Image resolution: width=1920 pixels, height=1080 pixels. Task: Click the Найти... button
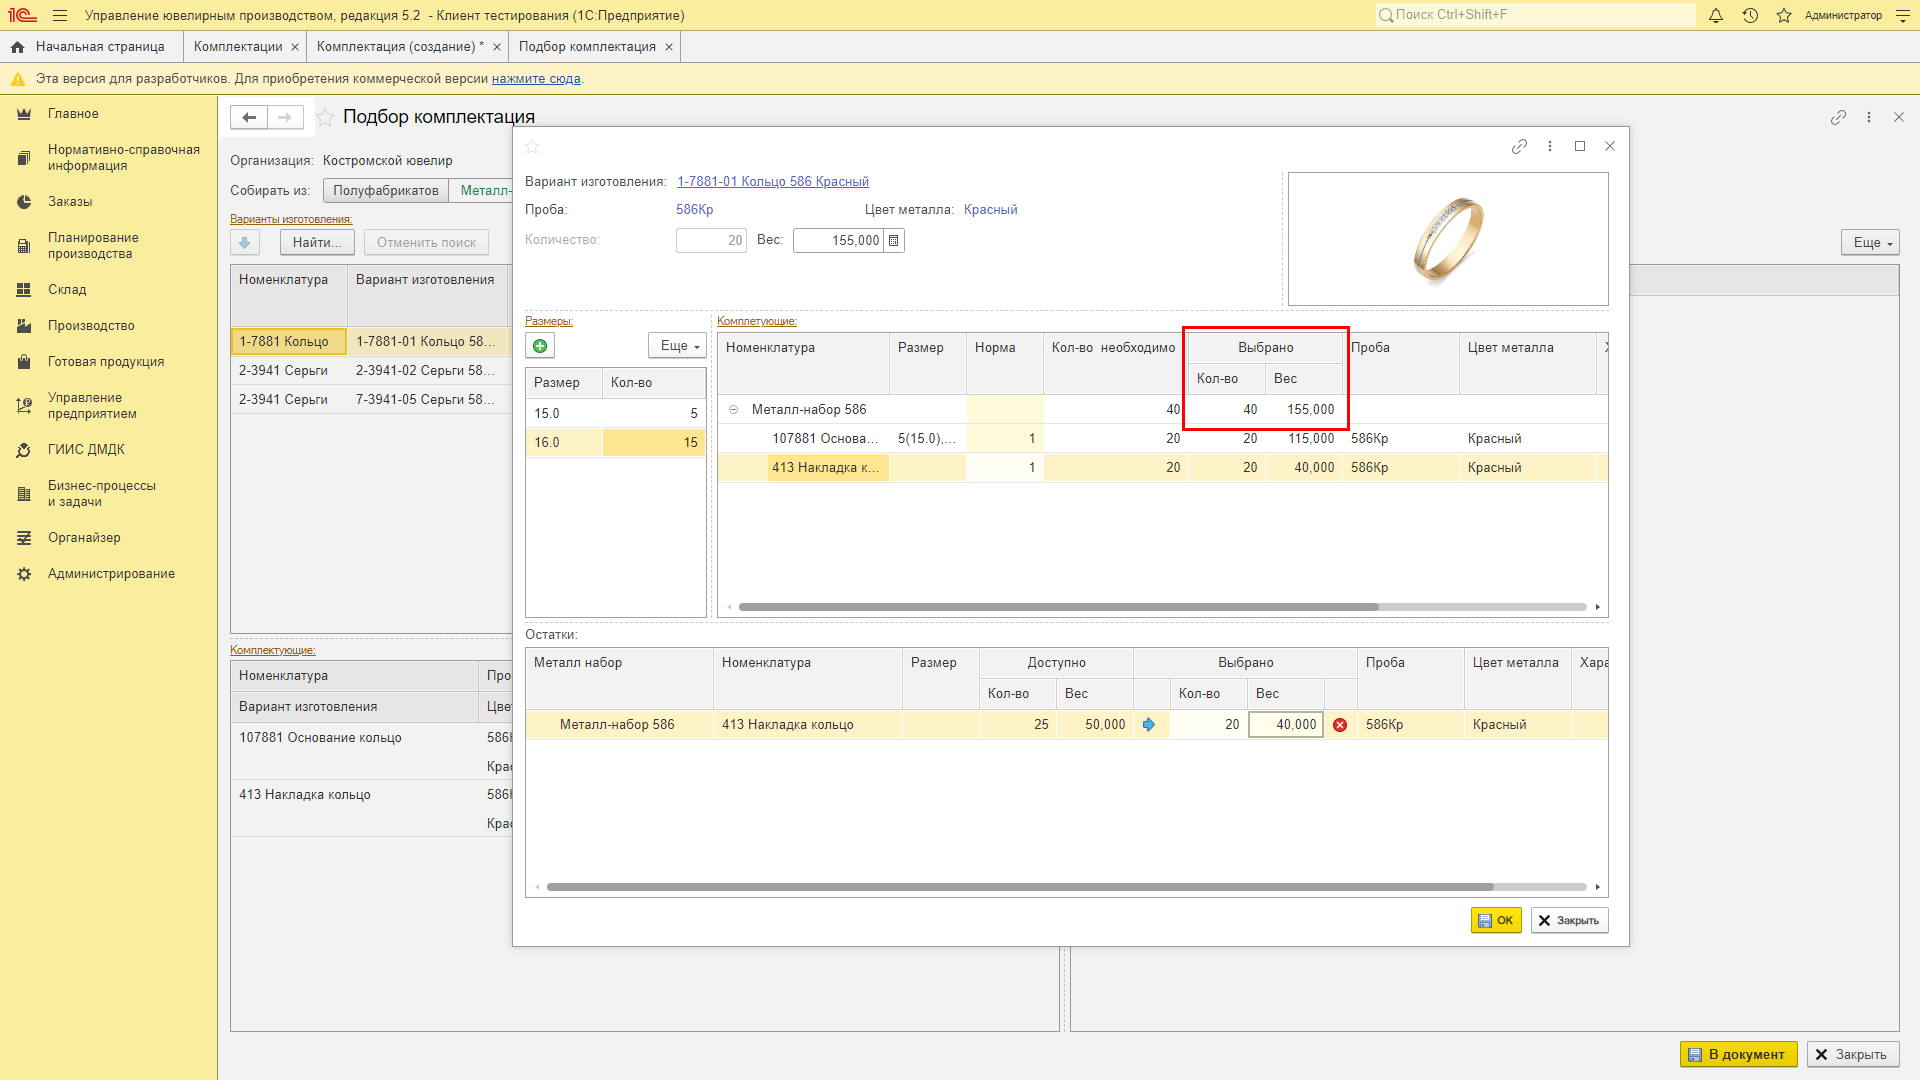(317, 243)
